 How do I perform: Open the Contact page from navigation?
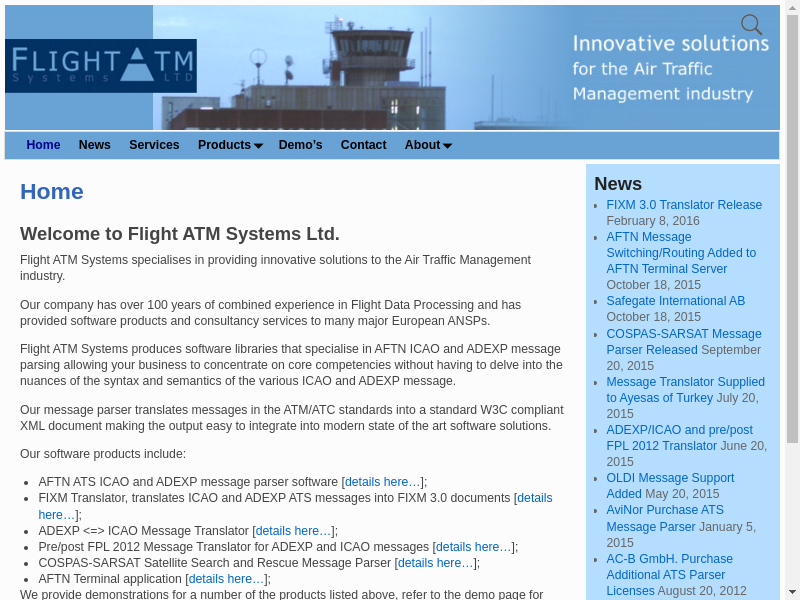363,145
